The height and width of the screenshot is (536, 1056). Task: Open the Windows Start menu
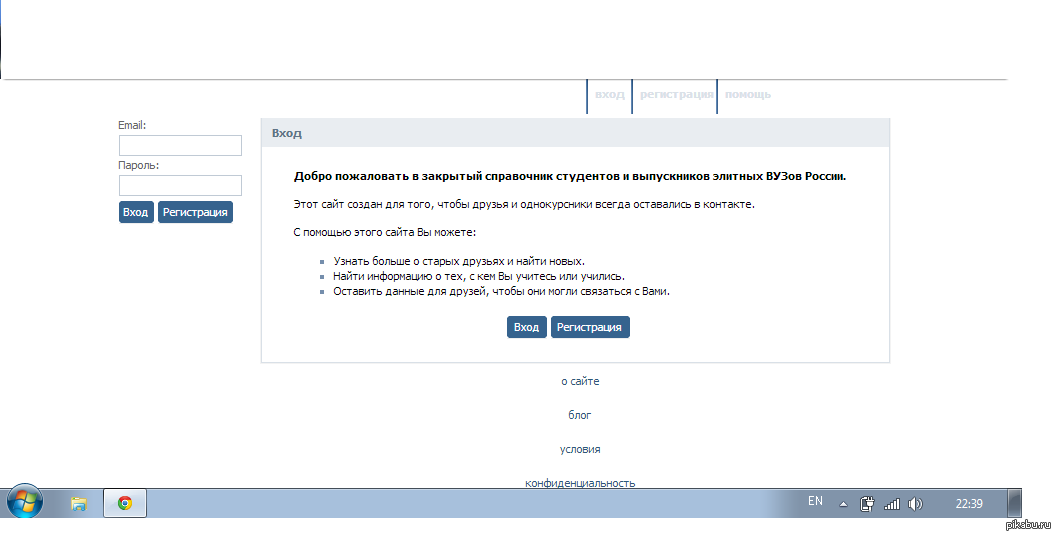[x=24, y=502]
